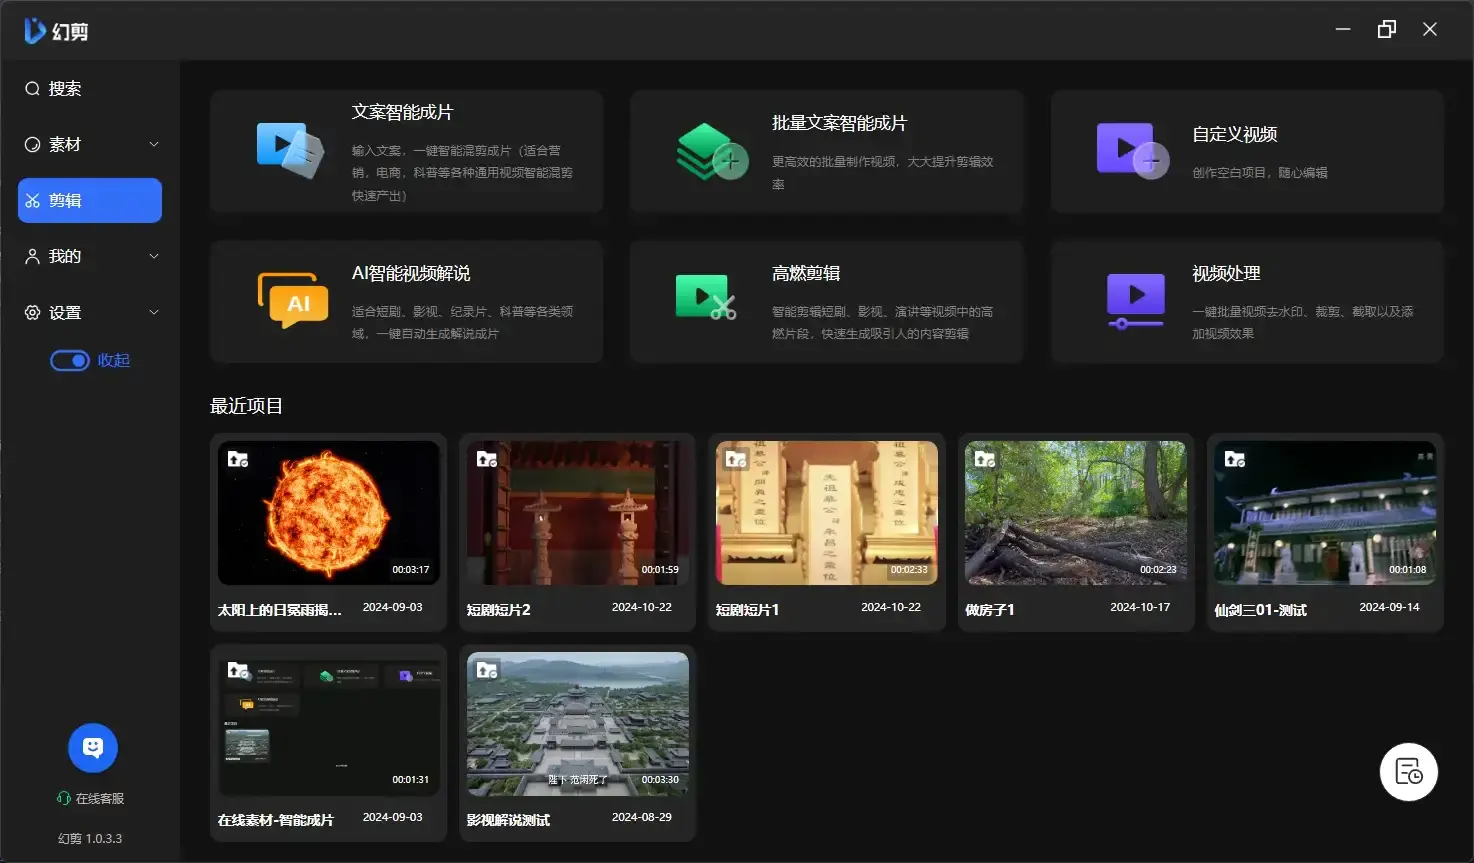Switch to the 剪辑 section in sidebar
The width and height of the screenshot is (1474, 863).
pos(89,200)
